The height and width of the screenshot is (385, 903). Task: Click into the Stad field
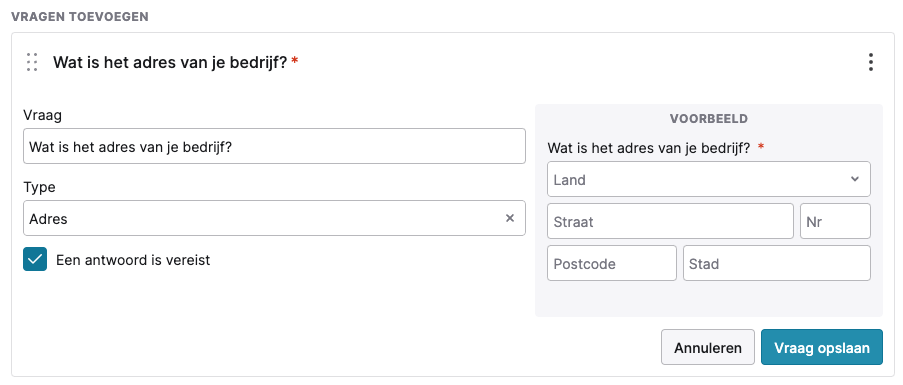coord(777,264)
